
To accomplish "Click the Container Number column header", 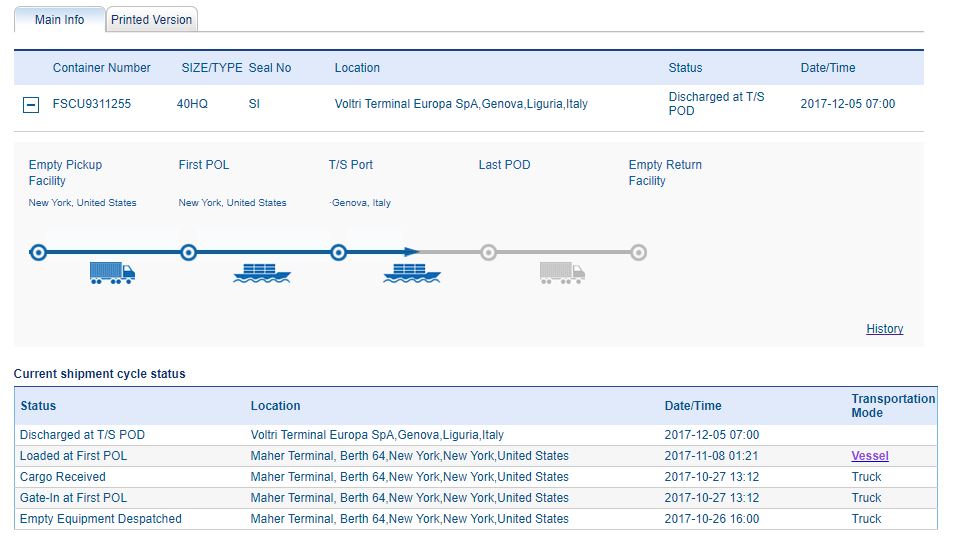I will (x=102, y=68).
